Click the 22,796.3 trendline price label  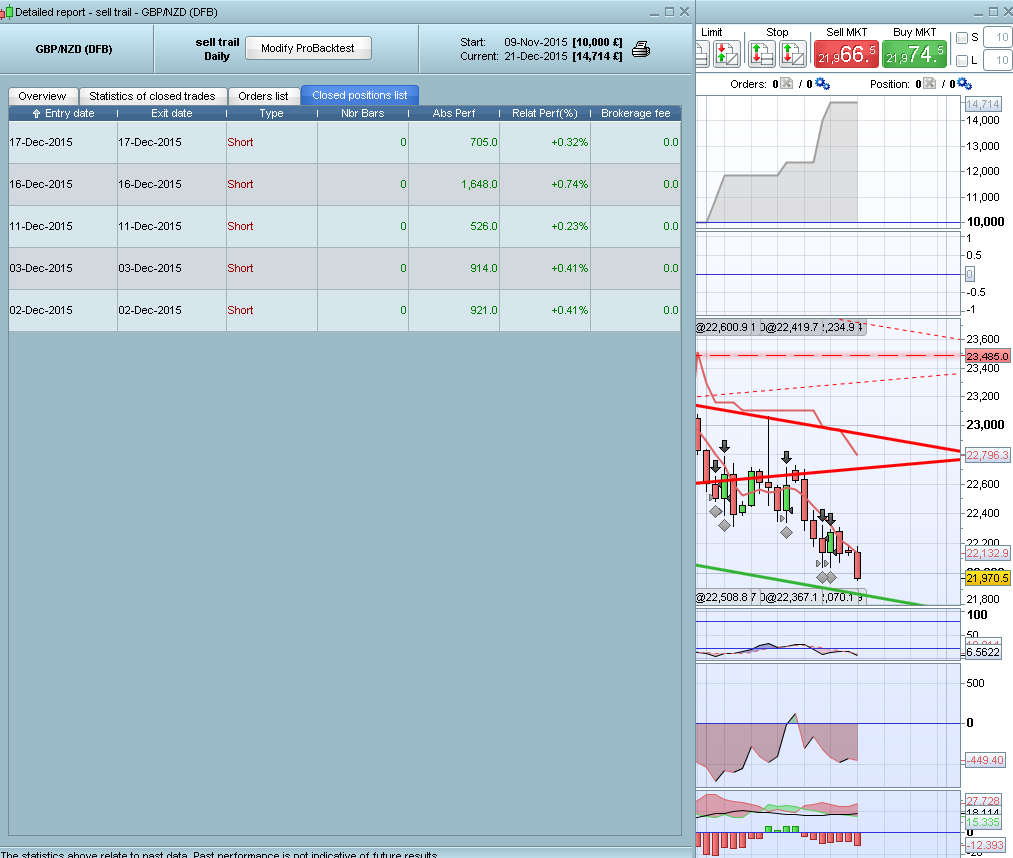987,455
